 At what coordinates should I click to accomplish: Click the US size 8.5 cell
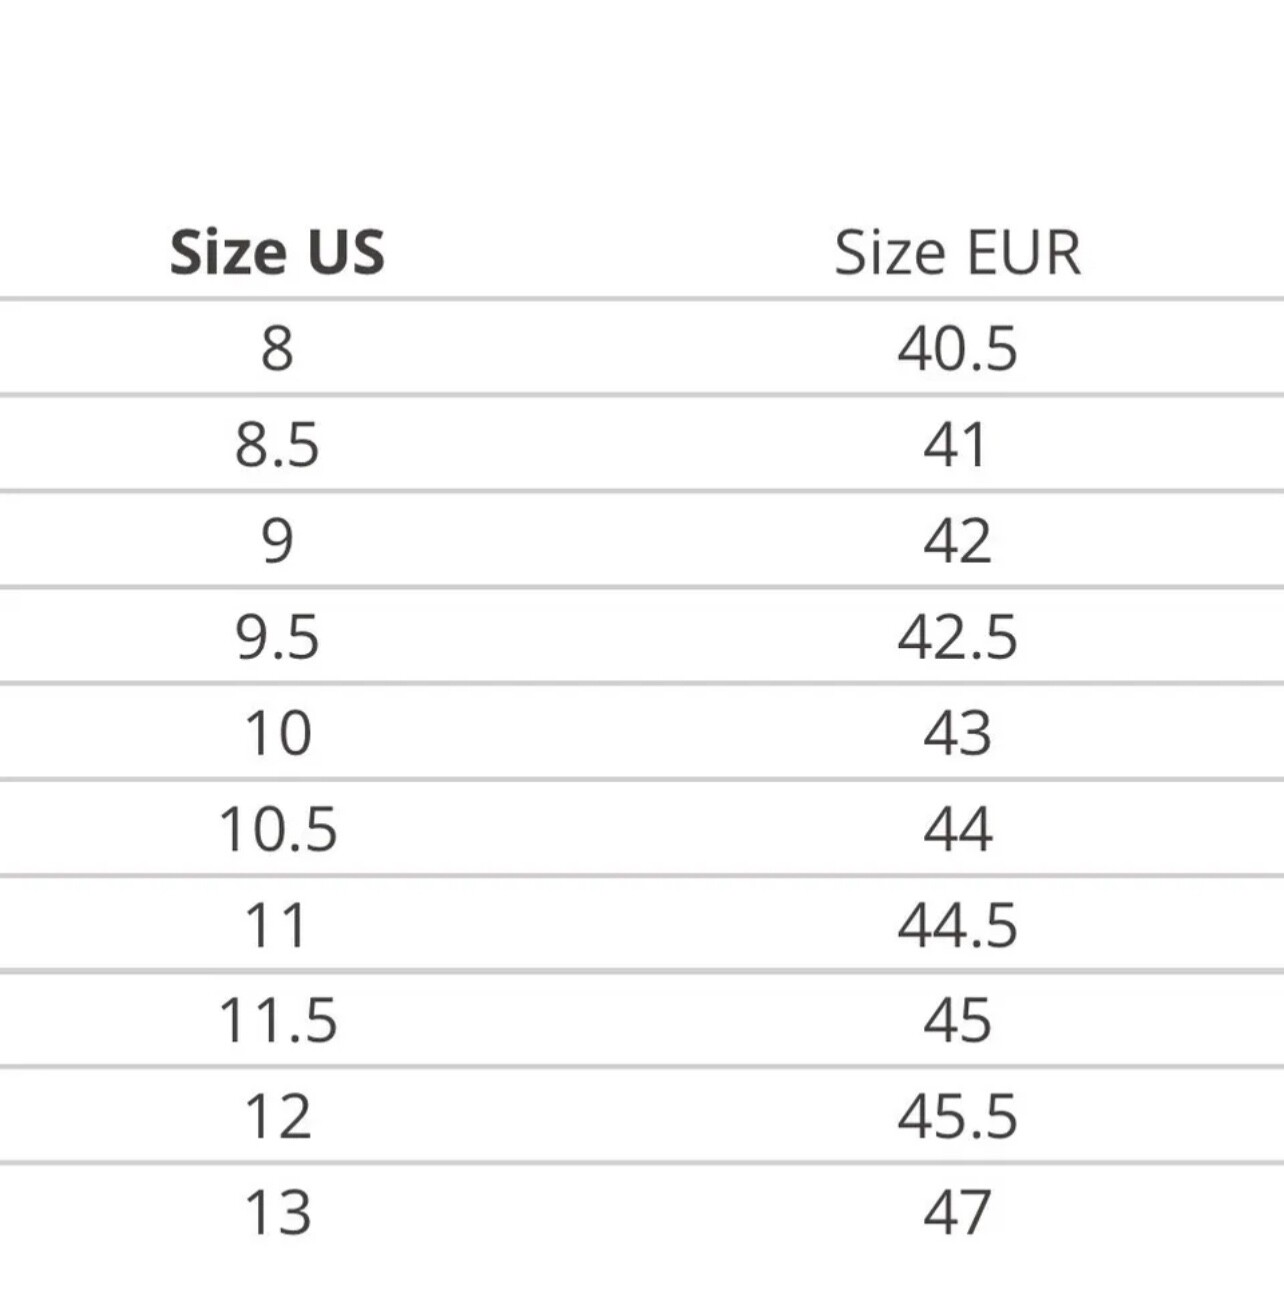[x=277, y=445]
